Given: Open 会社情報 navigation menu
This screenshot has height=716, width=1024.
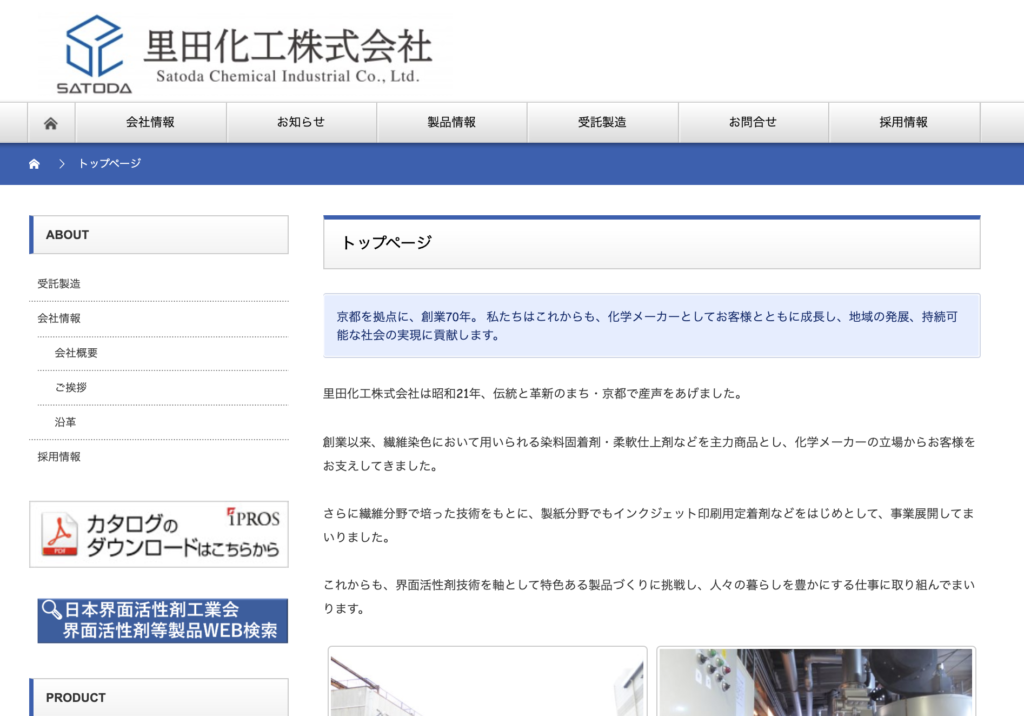Looking at the screenshot, I should pyautogui.click(x=151, y=123).
